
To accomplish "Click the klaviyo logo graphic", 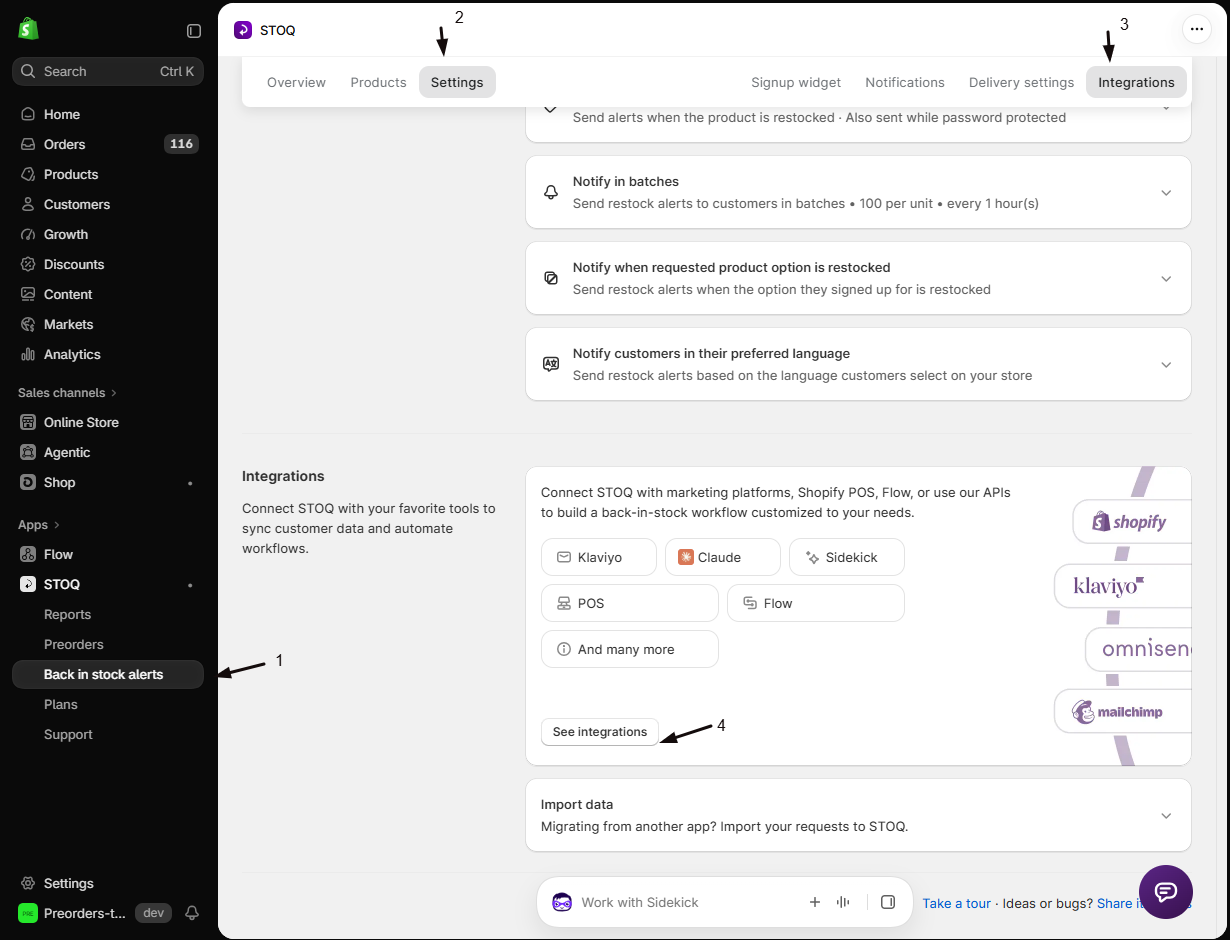I will (x=1122, y=586).
